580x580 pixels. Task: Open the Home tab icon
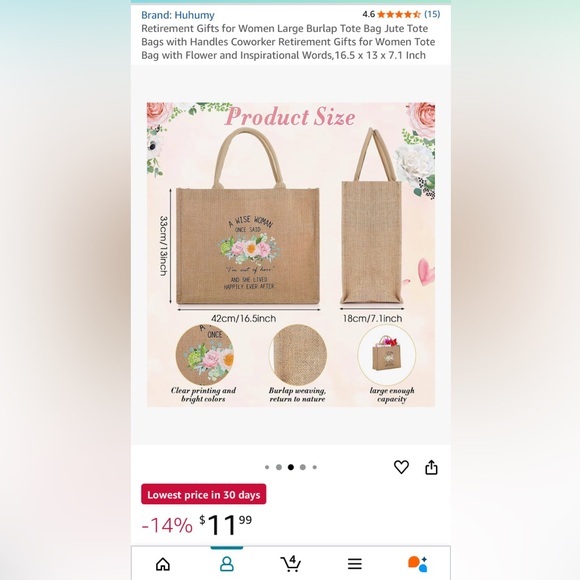point(163,564)
